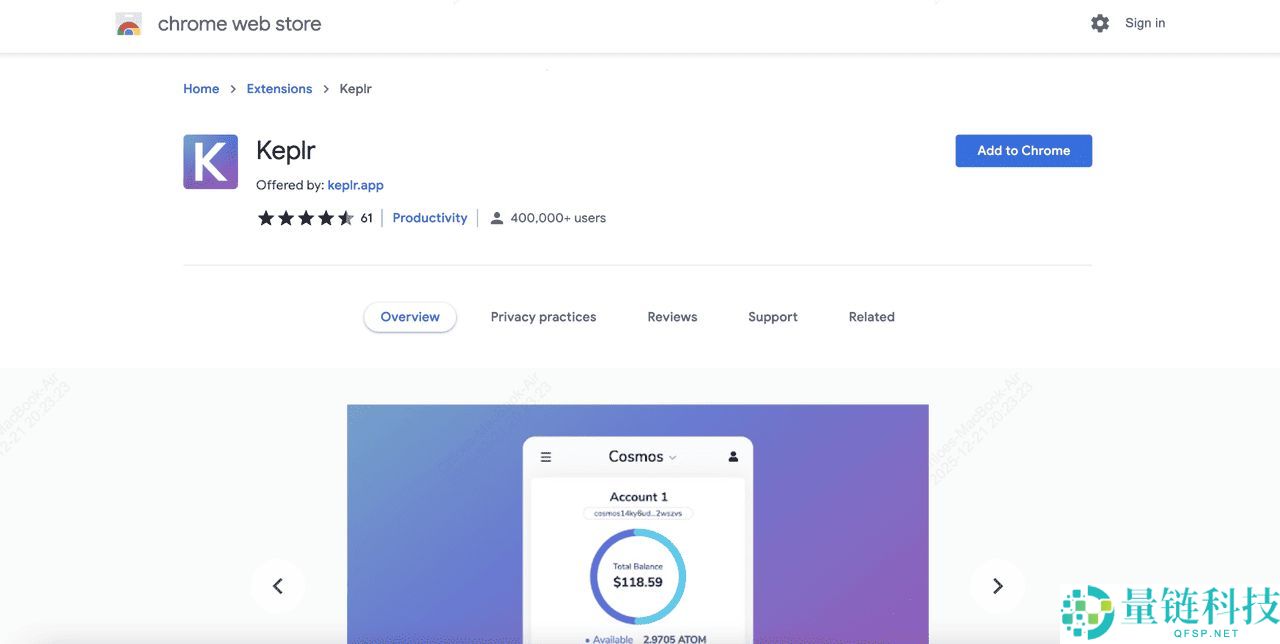1280x644 pixels.
Task: Go to Extensions breadcrumb link
Action: coord(280,89)
